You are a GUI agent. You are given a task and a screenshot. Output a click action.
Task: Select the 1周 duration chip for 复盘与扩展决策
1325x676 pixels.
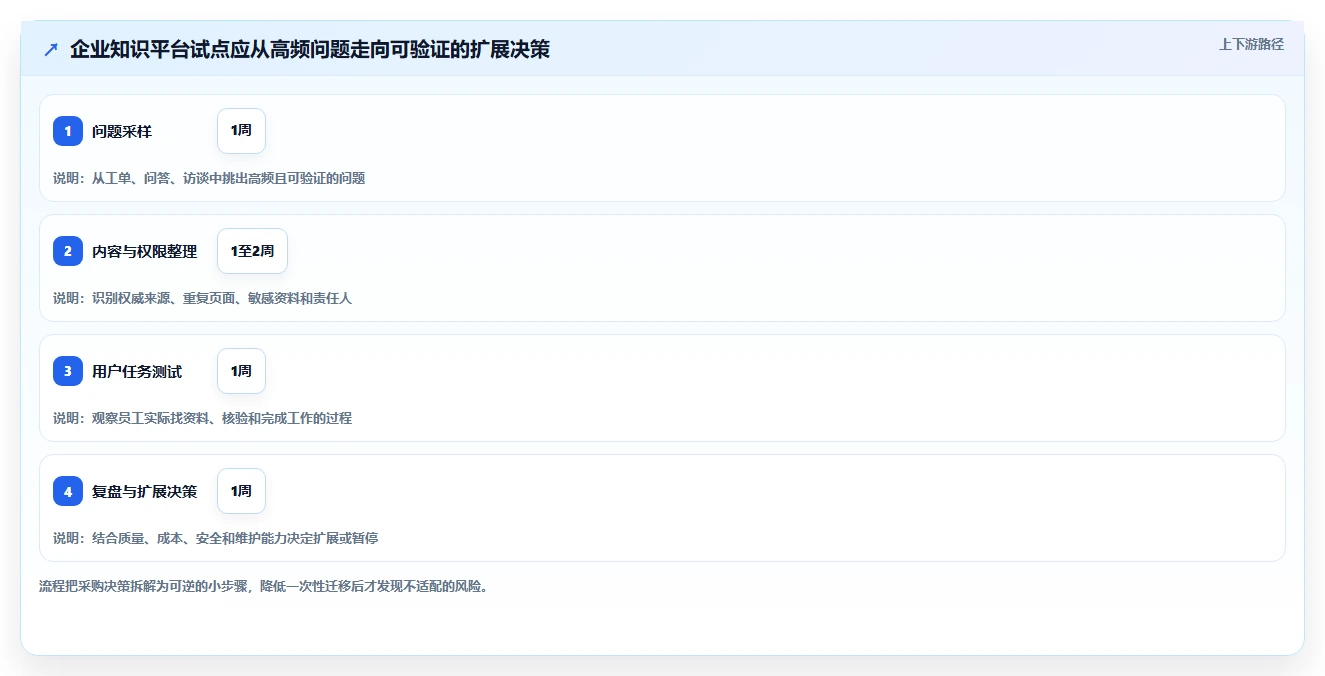coord(241,491)
